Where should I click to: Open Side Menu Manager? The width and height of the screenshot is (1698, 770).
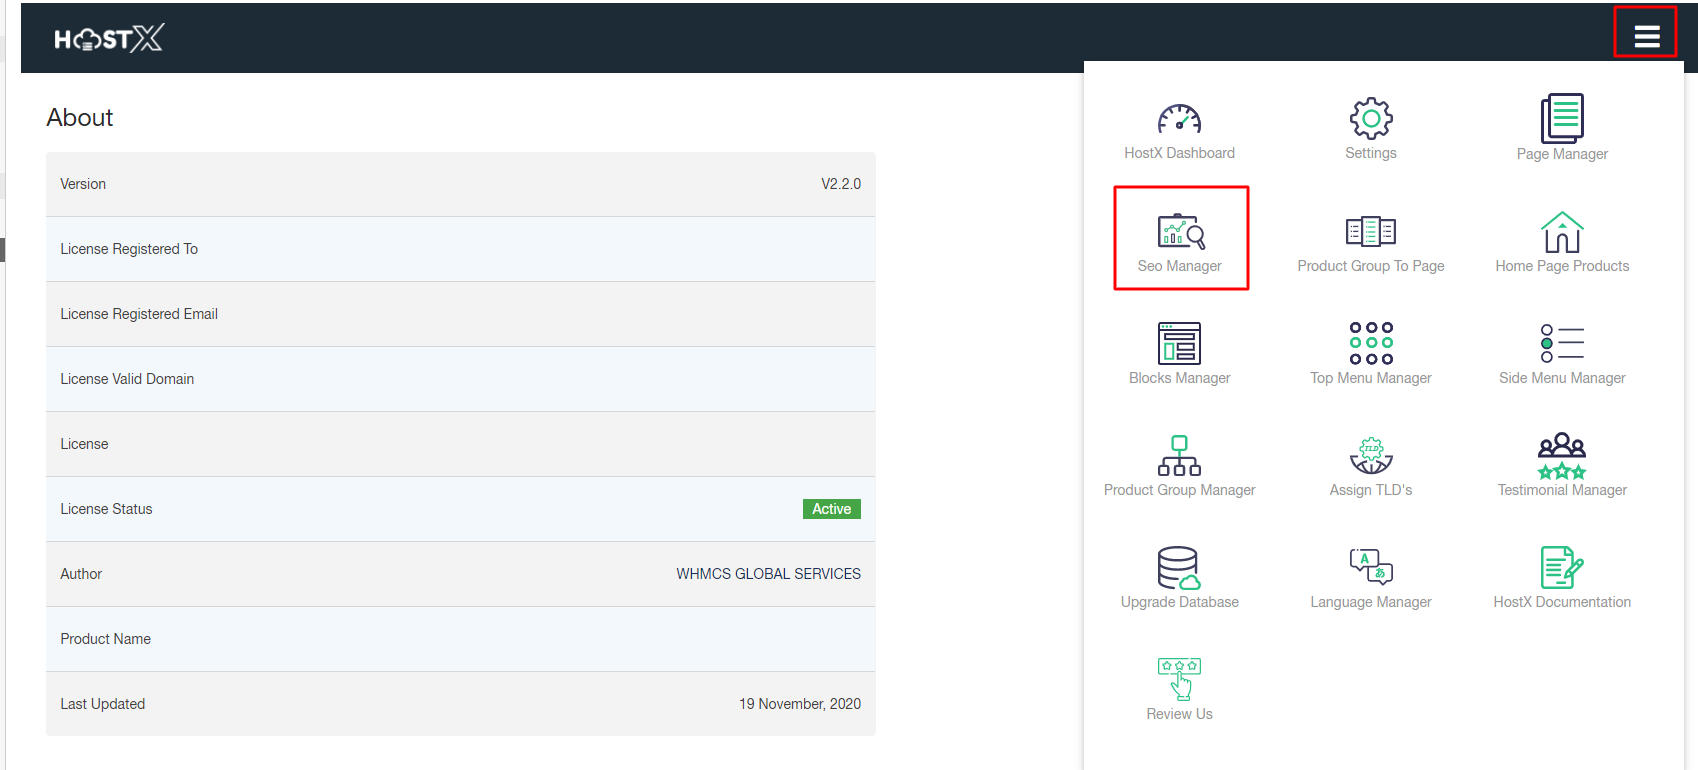click(1561, 345)
